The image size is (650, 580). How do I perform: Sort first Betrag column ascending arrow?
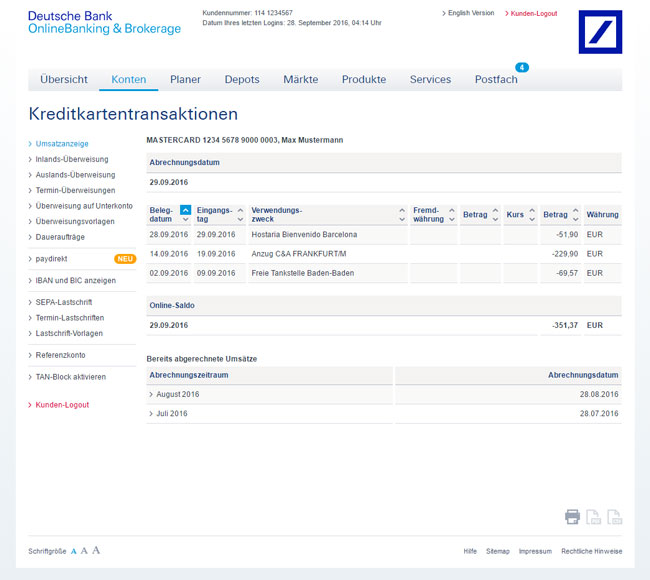(x=495, y=210)
